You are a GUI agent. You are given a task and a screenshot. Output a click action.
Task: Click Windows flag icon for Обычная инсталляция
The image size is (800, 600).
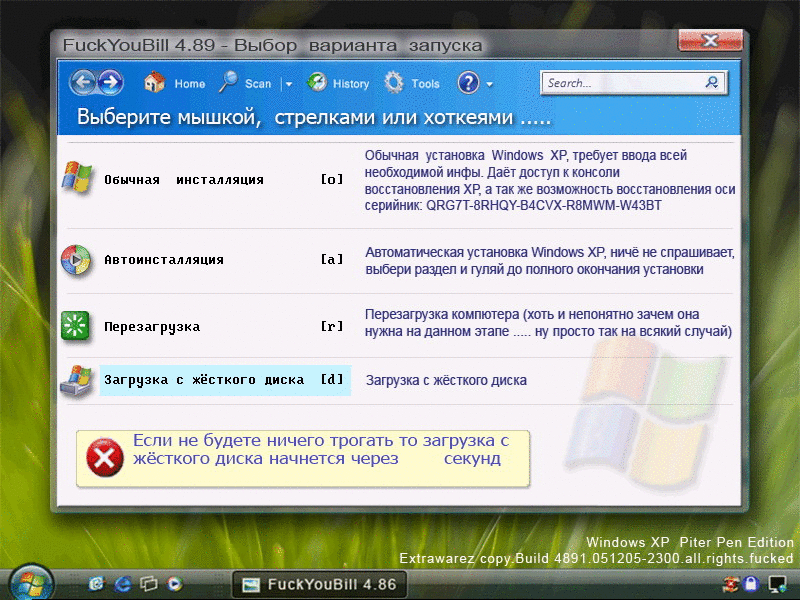pos(77,177)
